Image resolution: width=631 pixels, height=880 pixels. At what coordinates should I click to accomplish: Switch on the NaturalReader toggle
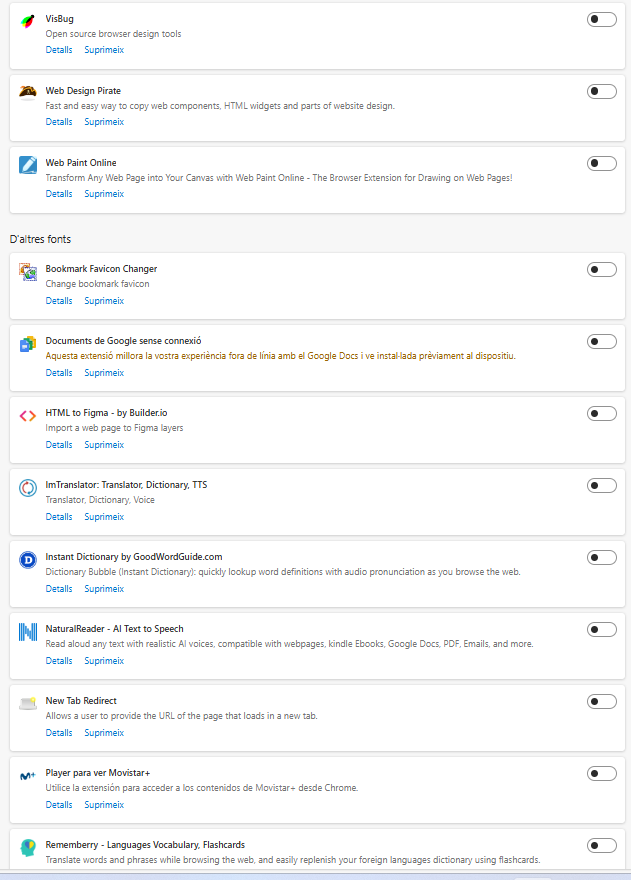601,630
